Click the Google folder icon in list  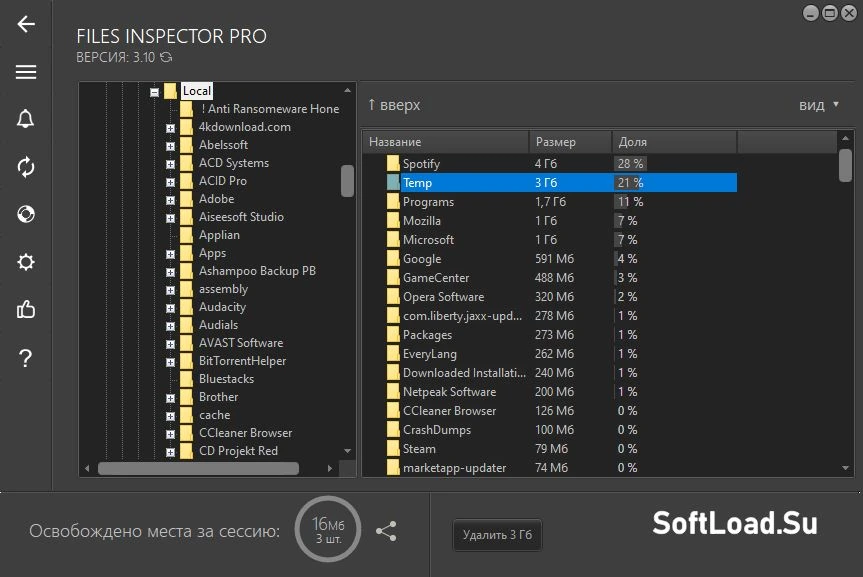tap(393, 259)
